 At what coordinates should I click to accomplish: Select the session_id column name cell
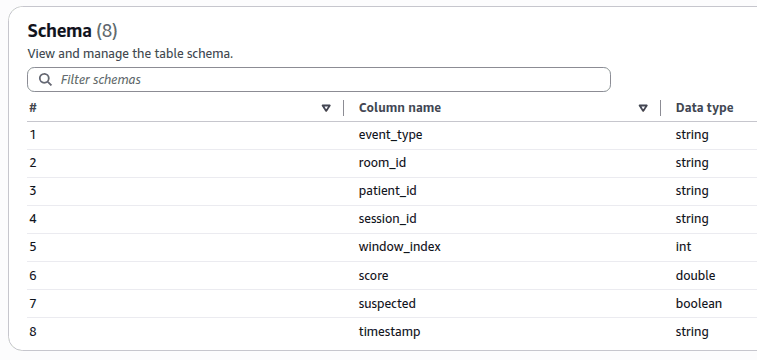(x=388, y=219)
